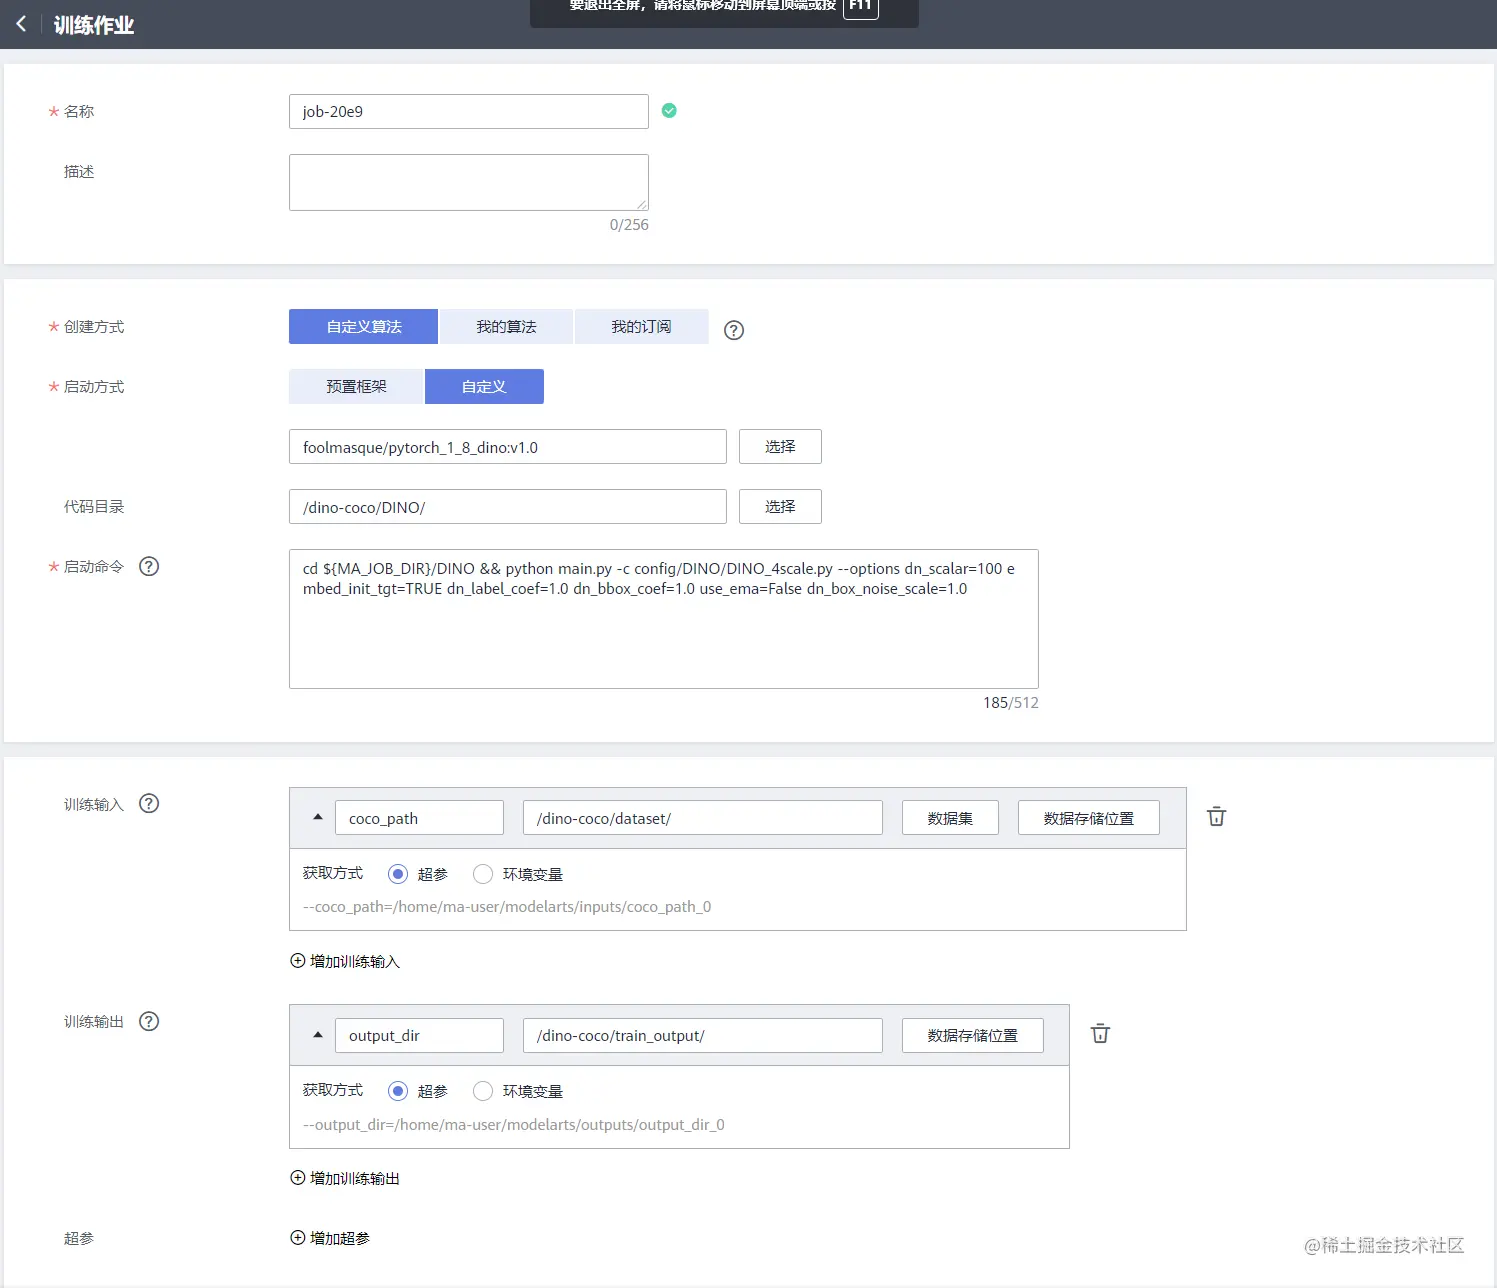1497x1288 pixels.
Task: Click the plus icon of 增加训练输出
Action: pos(297,1178)
